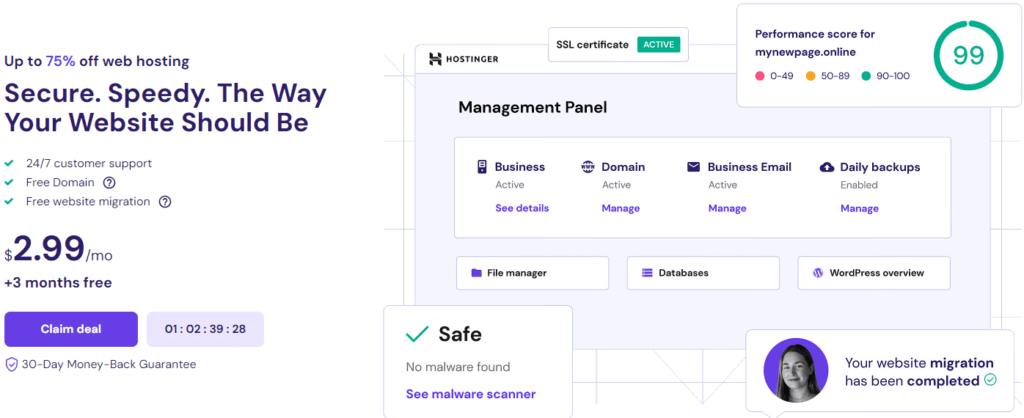
Task: Open the Databases button
Action: click(703, 273)
